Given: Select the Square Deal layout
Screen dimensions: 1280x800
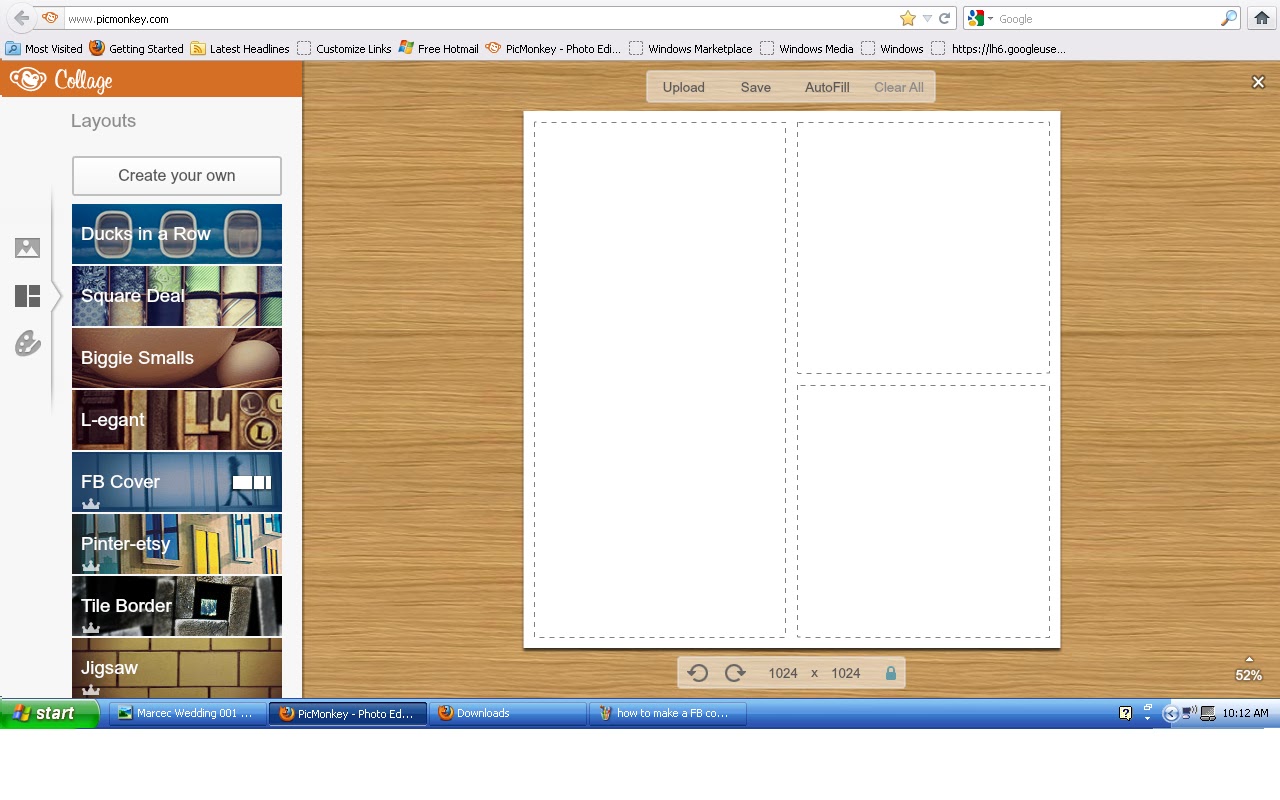Looking at the screenshot, I should click(x=177, y=296).
